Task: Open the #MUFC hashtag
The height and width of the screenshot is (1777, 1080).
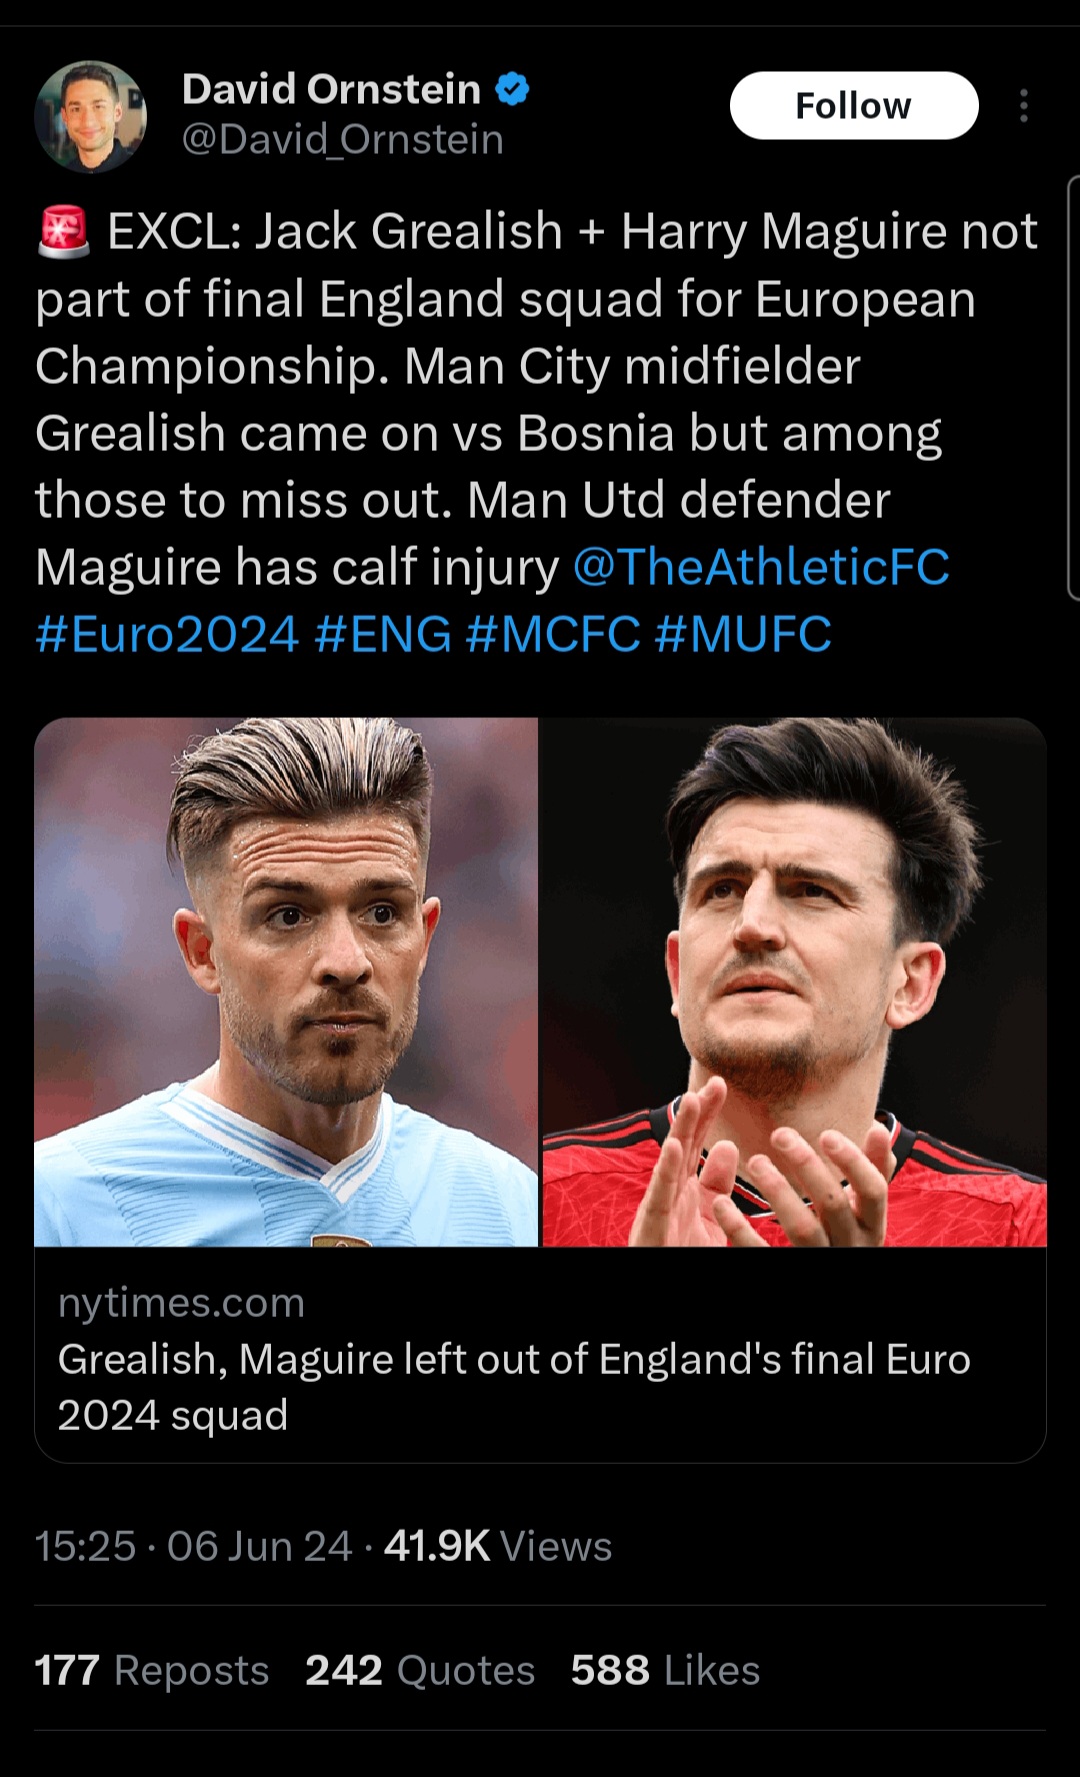Action: tap(743, 634)
